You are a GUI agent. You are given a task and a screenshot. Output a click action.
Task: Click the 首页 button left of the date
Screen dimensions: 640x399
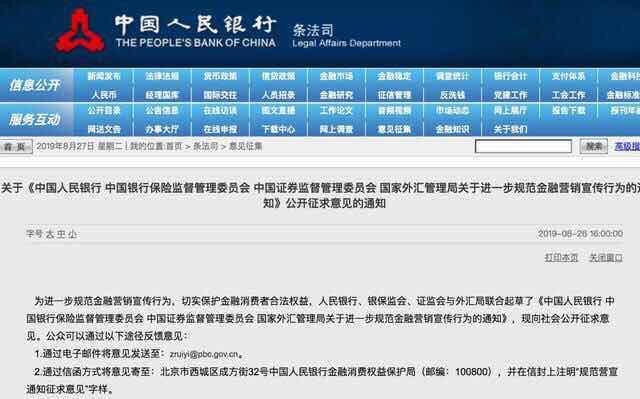tap(16, 146)
